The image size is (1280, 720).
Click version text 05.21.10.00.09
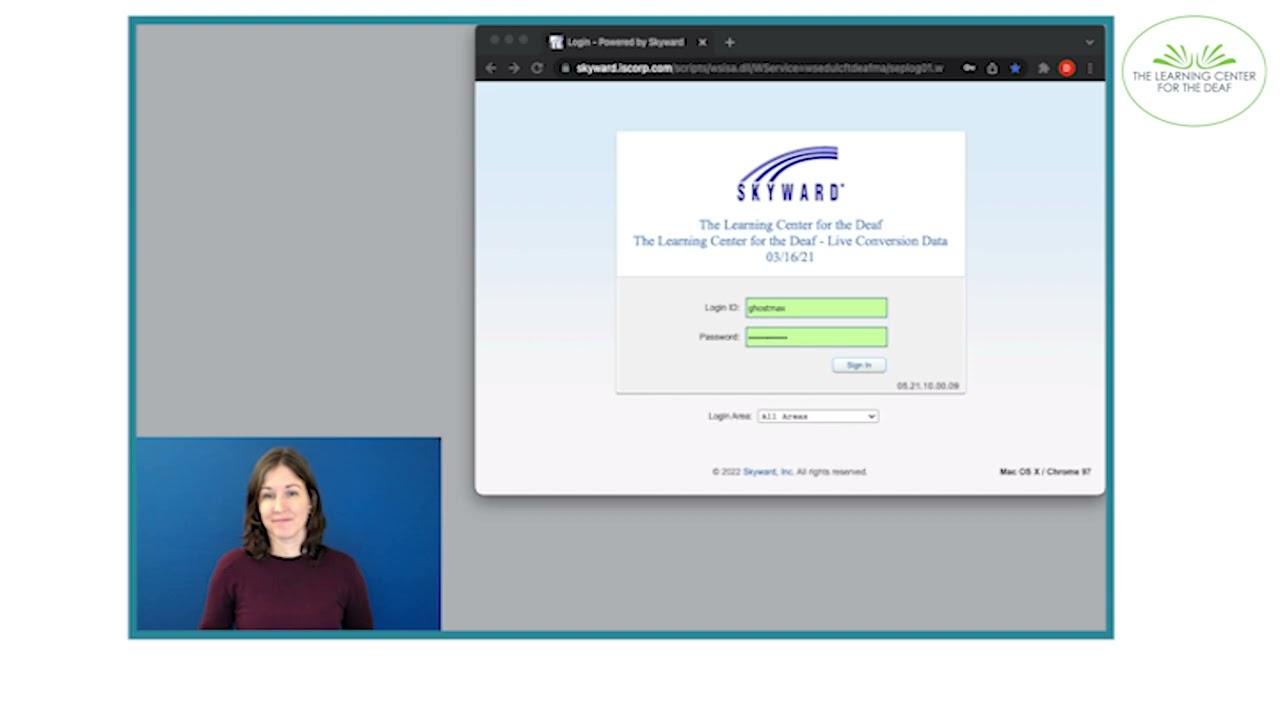(927, 386)
